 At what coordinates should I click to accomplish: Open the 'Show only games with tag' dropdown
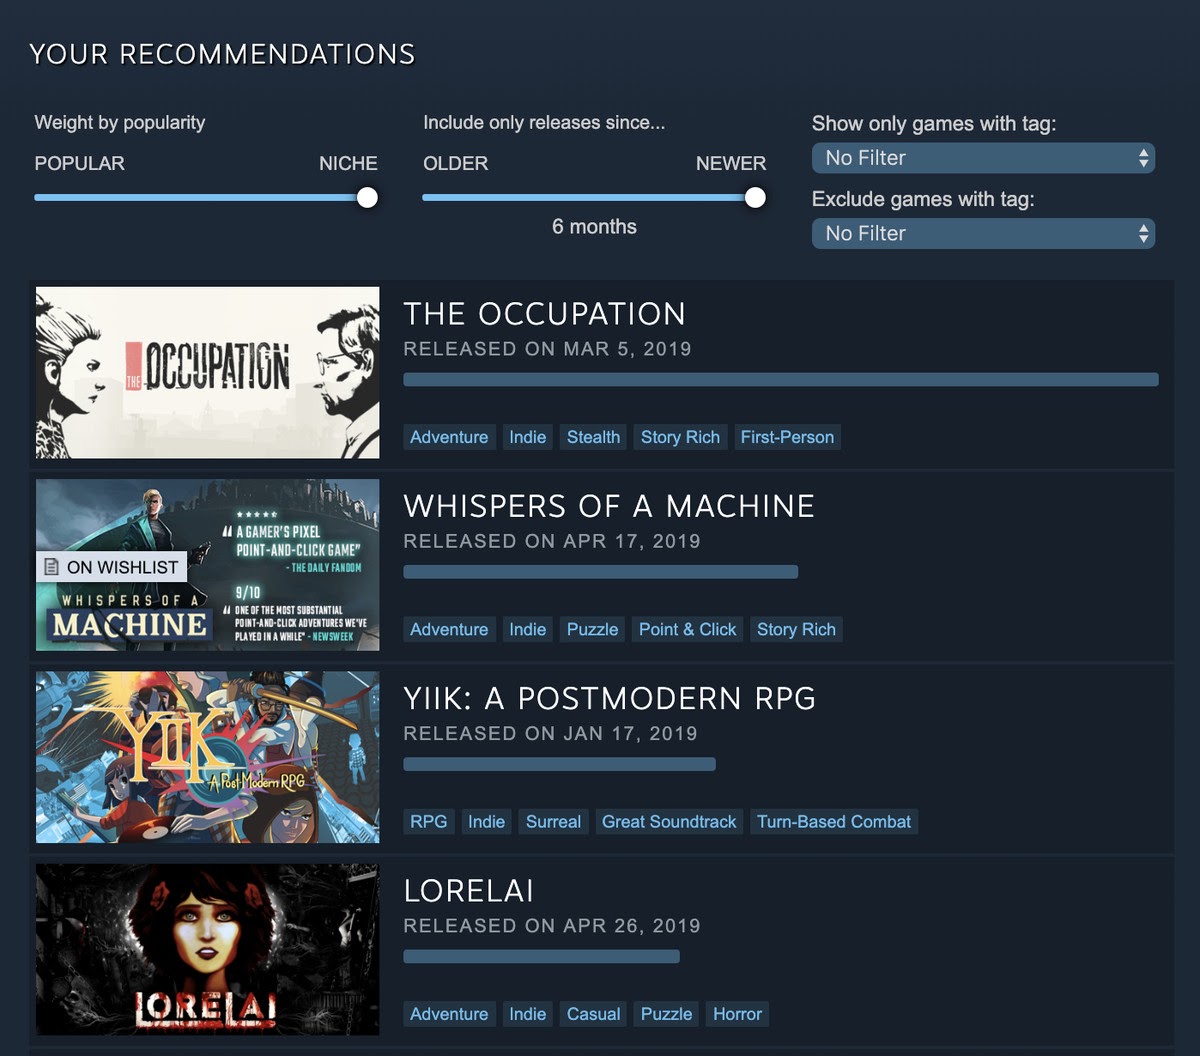coord(983,158)
